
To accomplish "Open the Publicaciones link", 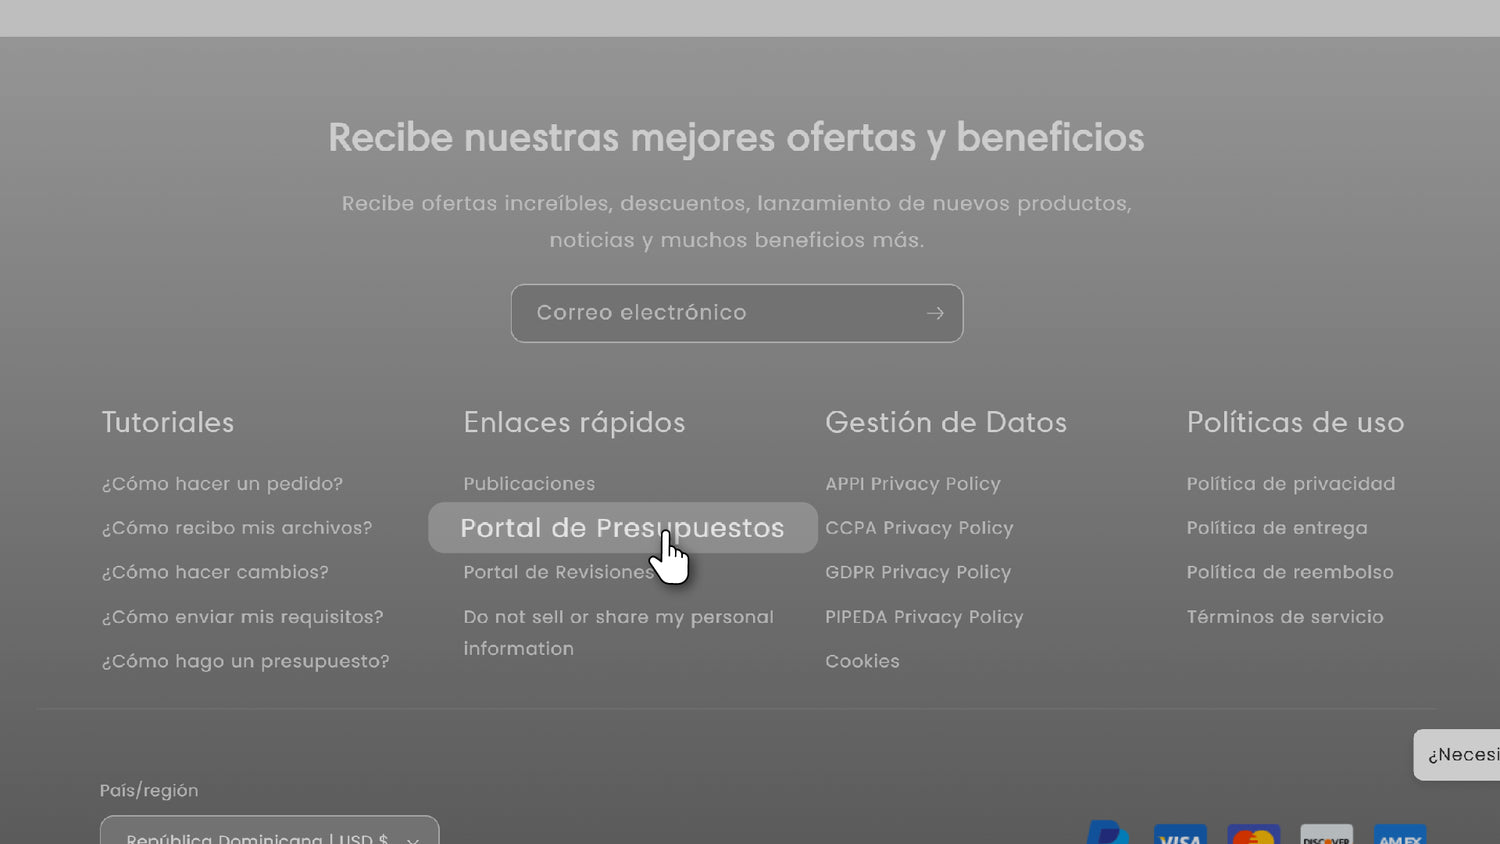I will click(529, 484).
